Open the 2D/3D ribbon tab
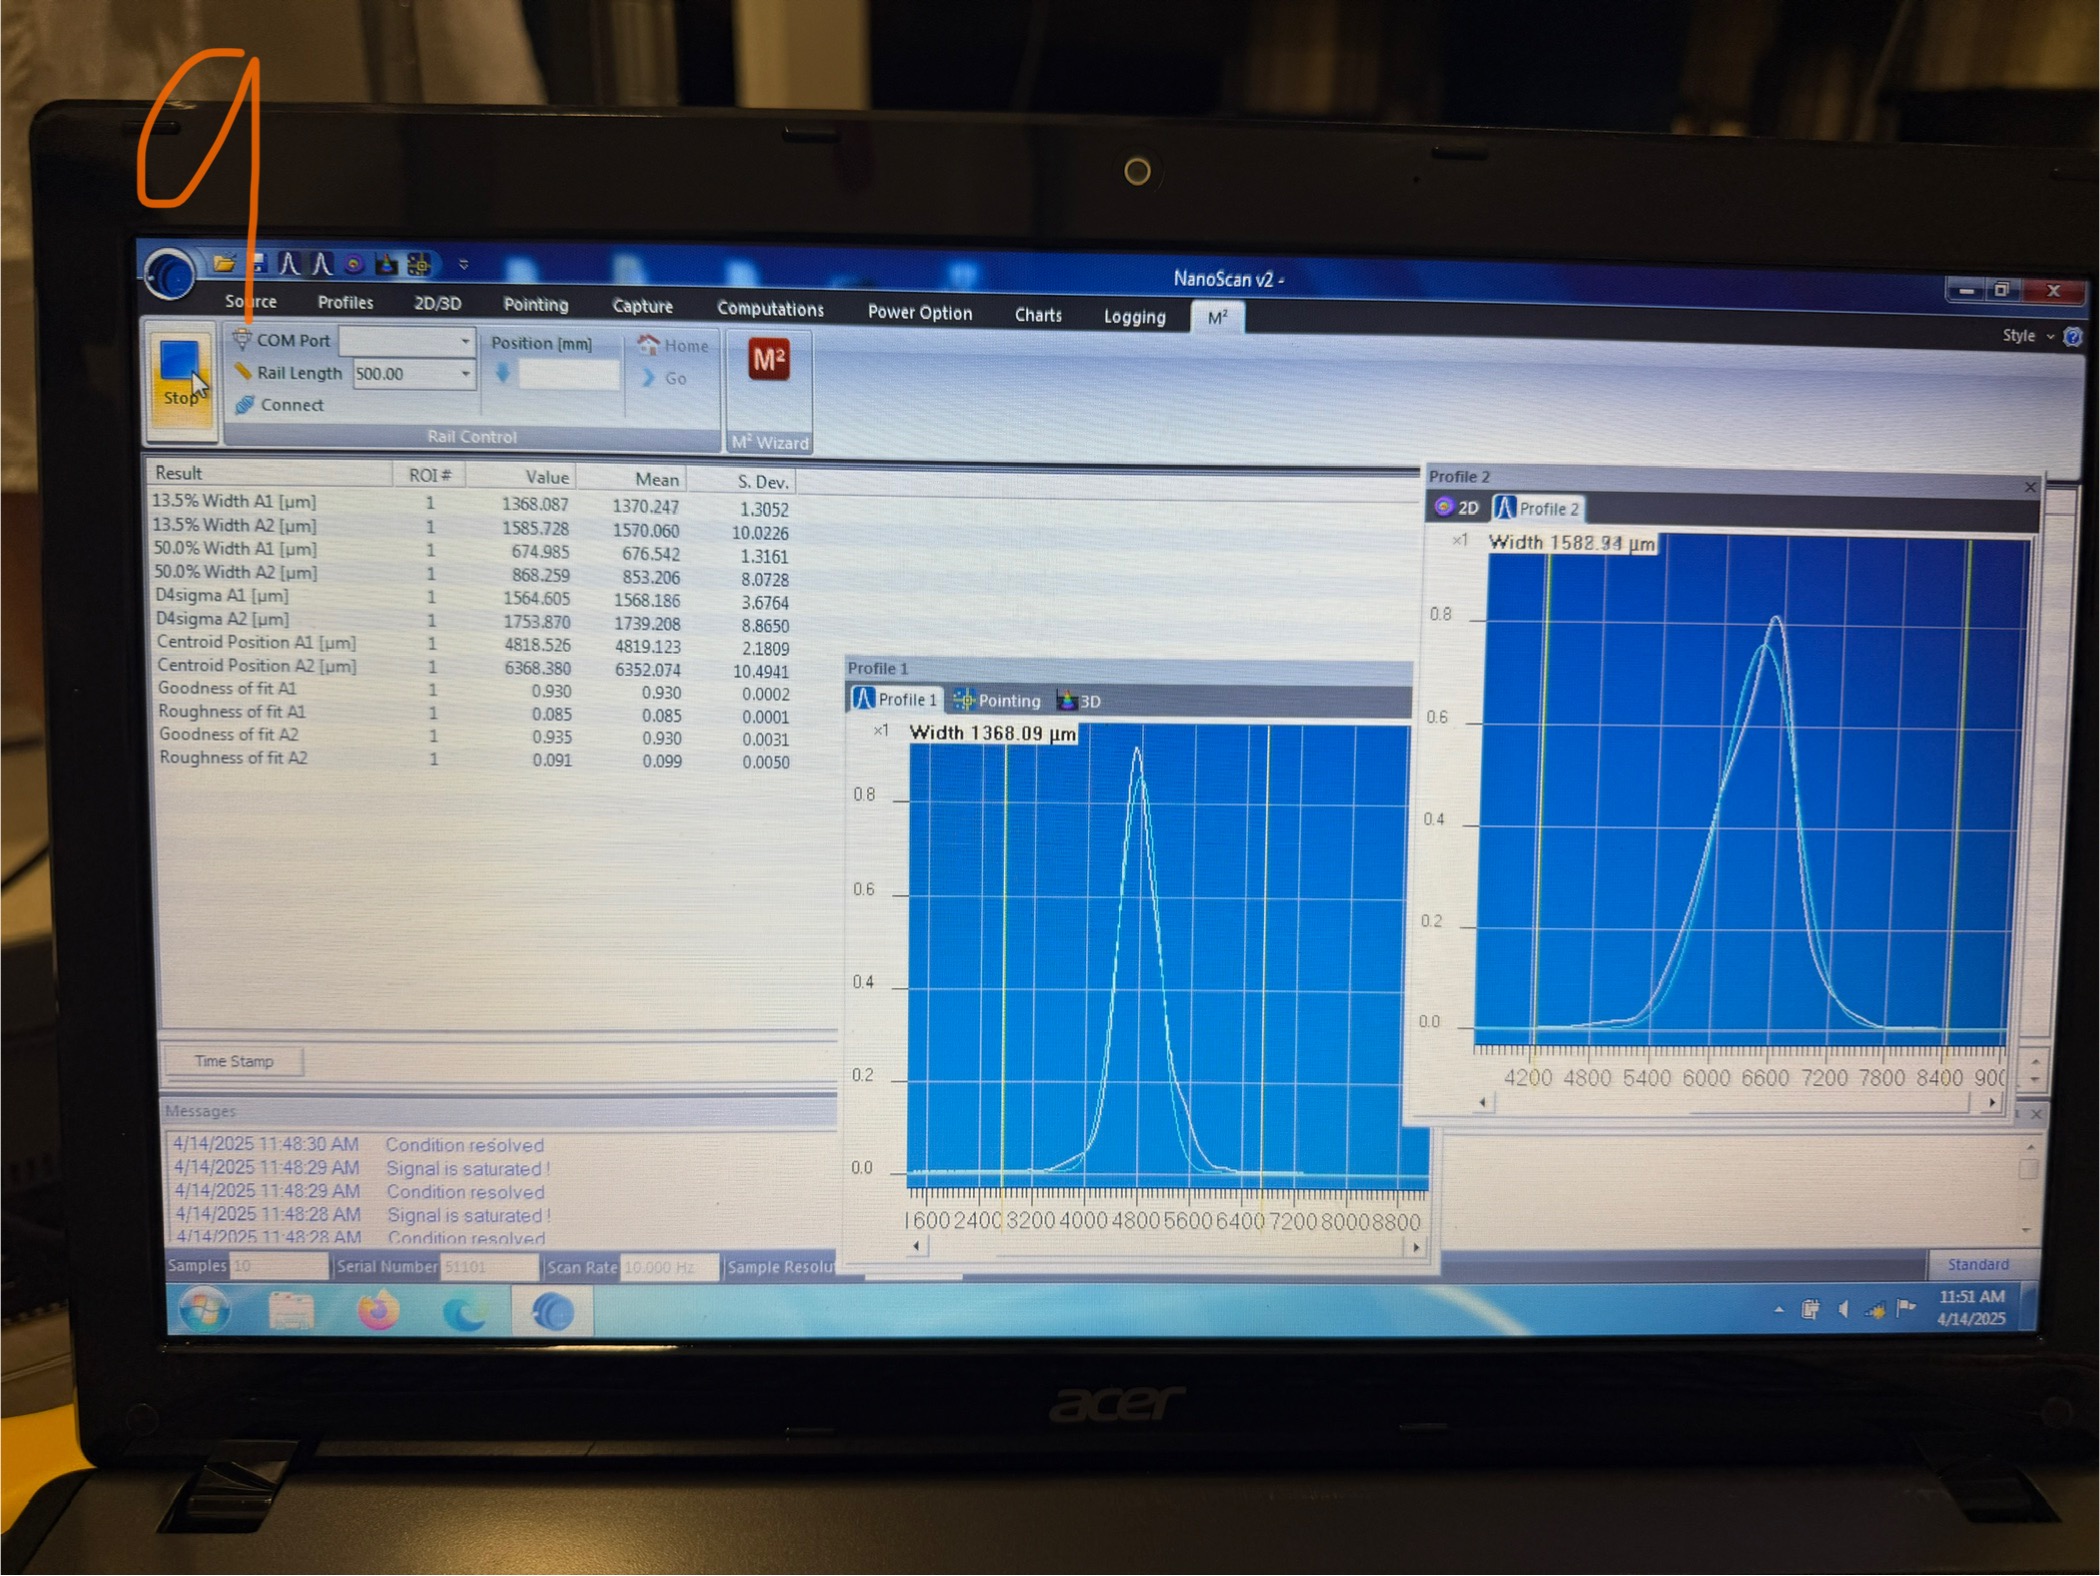 tap(437, 303)
